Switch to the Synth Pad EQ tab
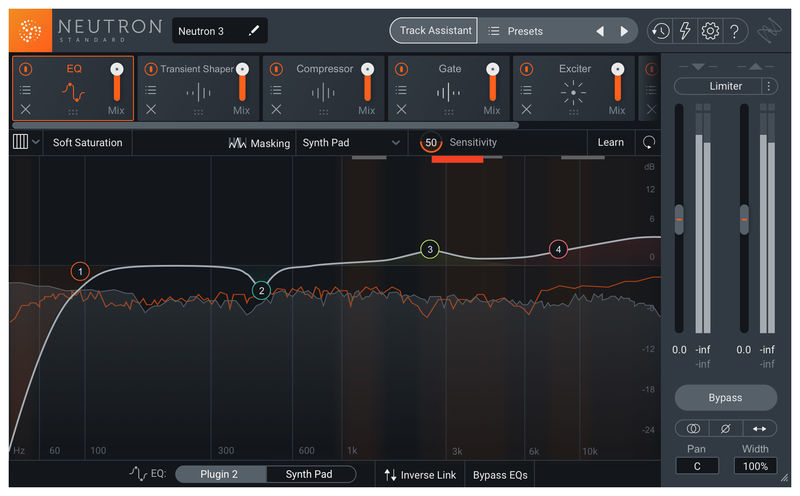This screenshot has height=496, width=800. [x=310, y=474]
